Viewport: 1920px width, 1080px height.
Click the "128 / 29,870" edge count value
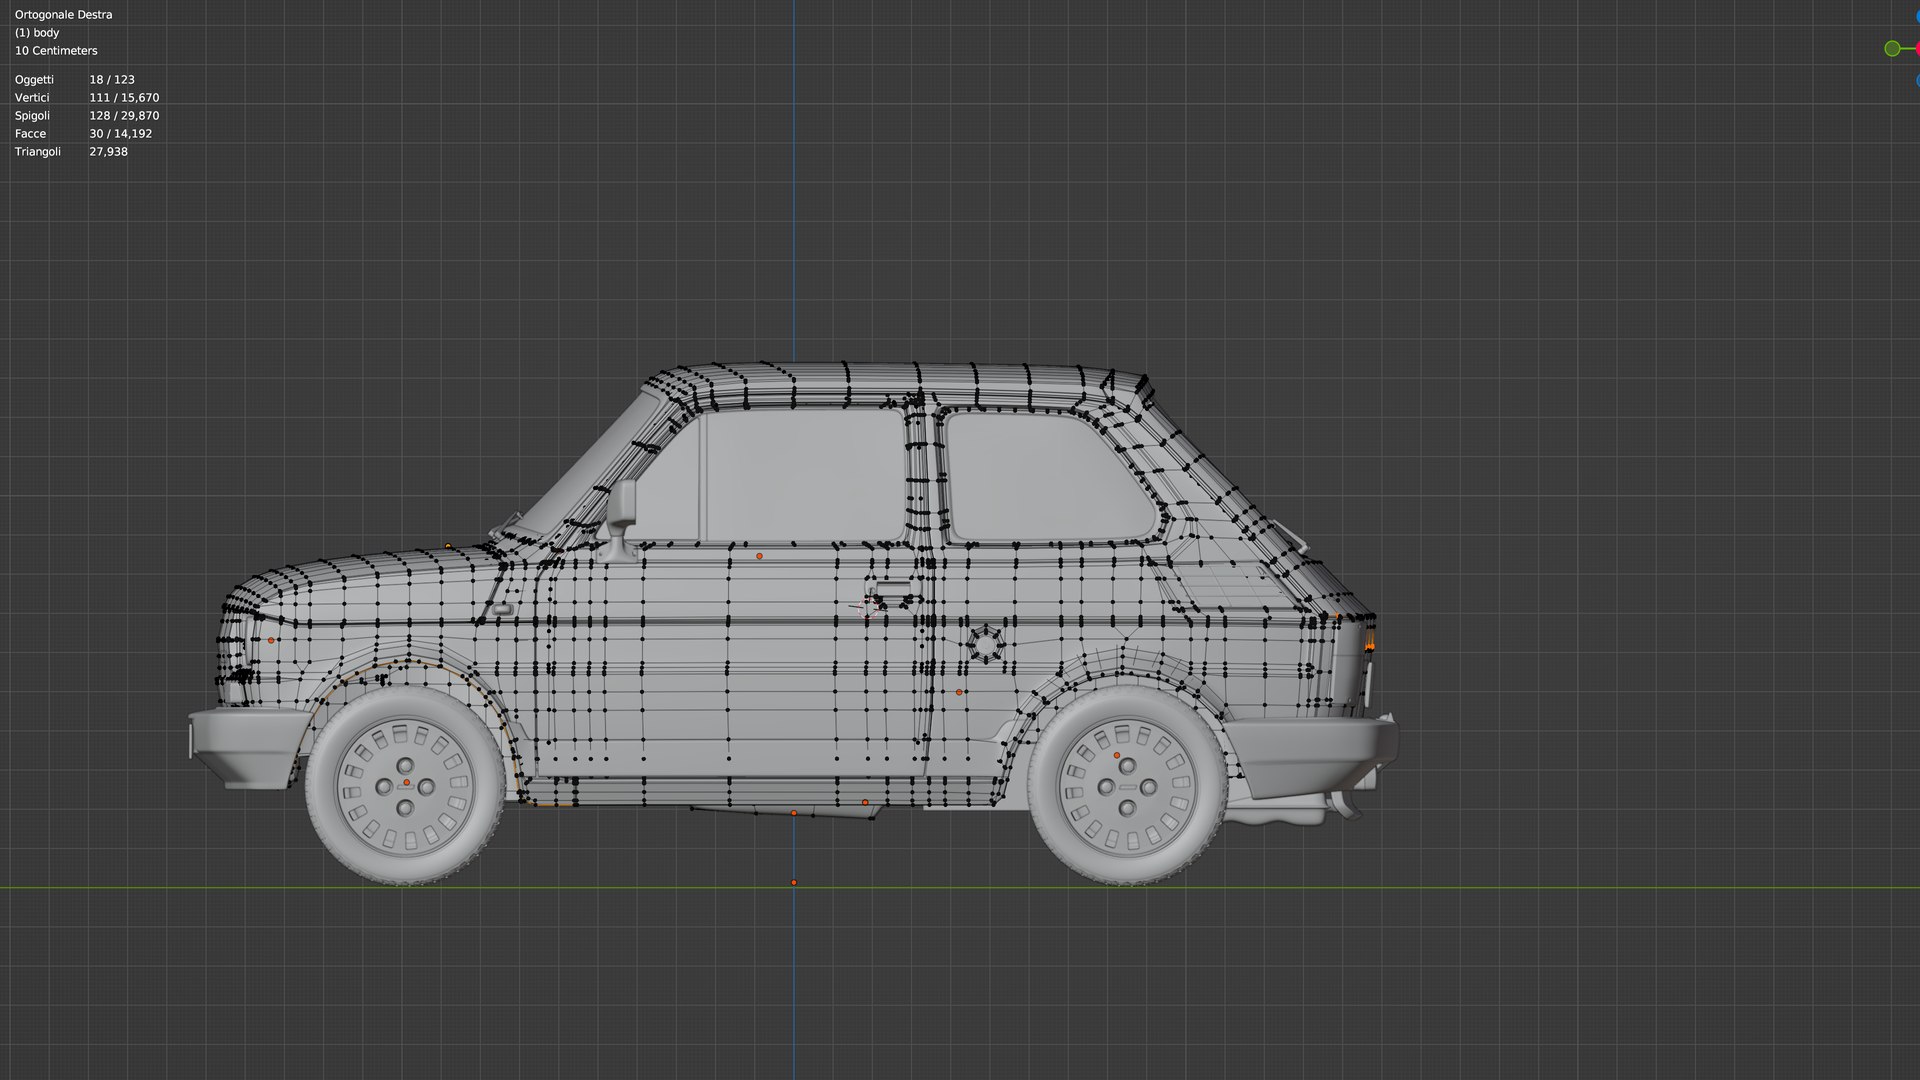point(124,116)
